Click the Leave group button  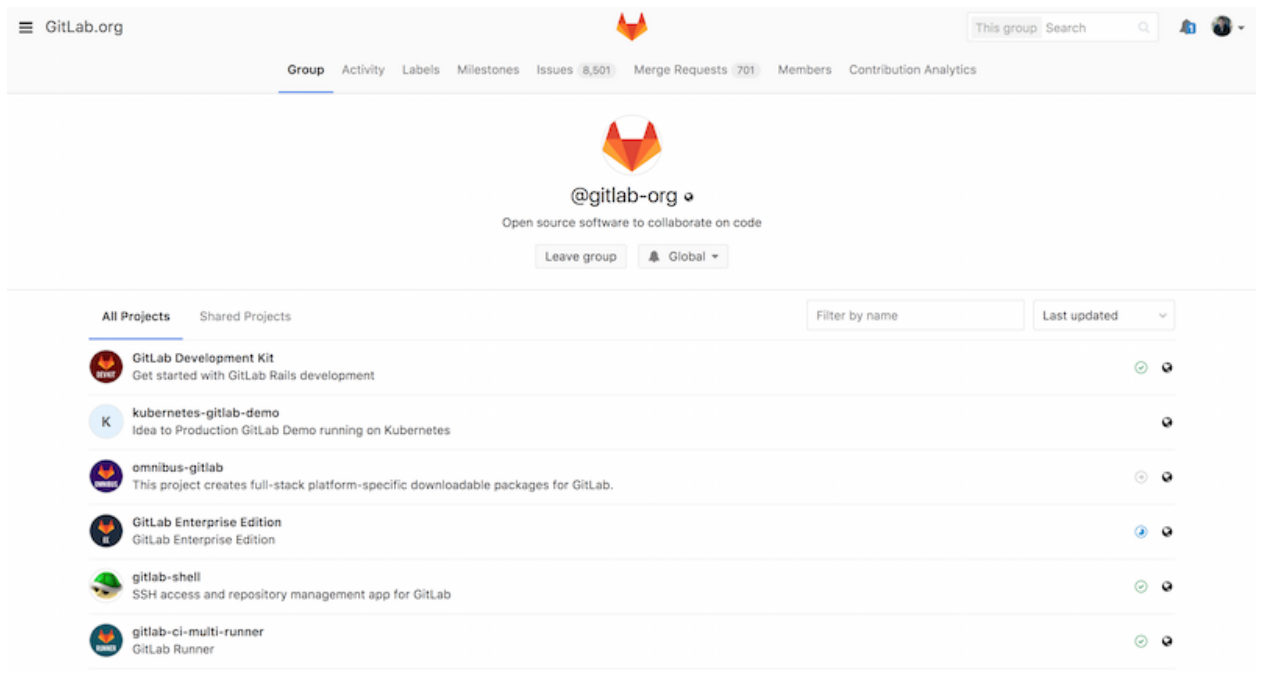pyautogui.click(x=581, y=257)
